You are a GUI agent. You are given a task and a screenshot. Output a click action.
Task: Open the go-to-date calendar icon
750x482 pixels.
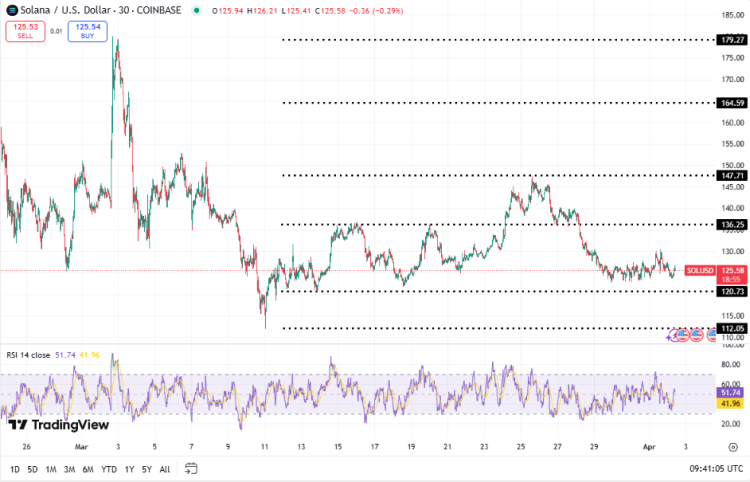[191, 468]
